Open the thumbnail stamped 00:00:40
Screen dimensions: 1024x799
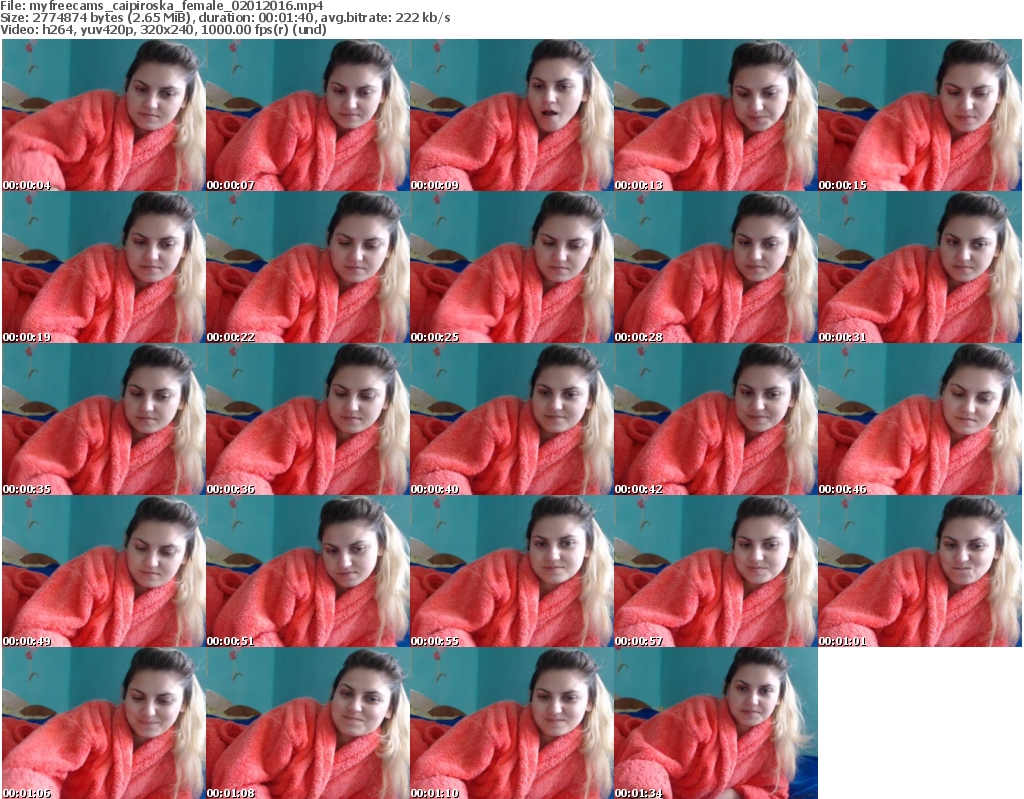click(511, 419)
